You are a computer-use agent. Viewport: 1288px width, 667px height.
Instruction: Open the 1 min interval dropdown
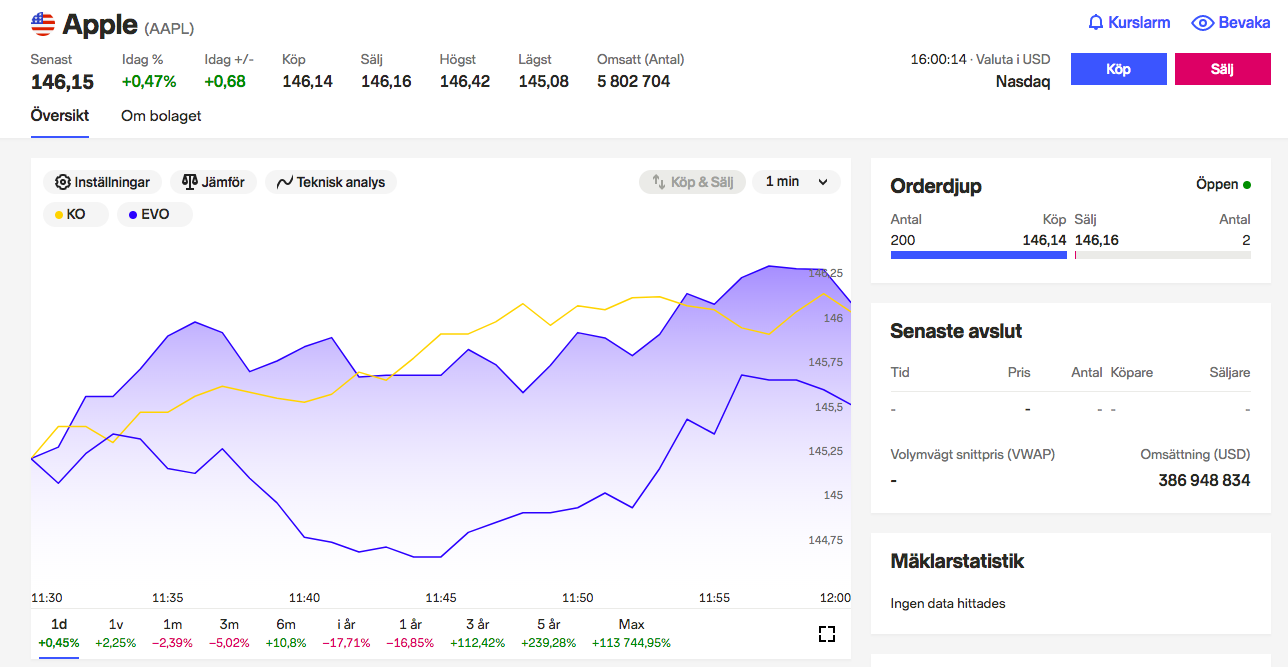pos(795,182)
